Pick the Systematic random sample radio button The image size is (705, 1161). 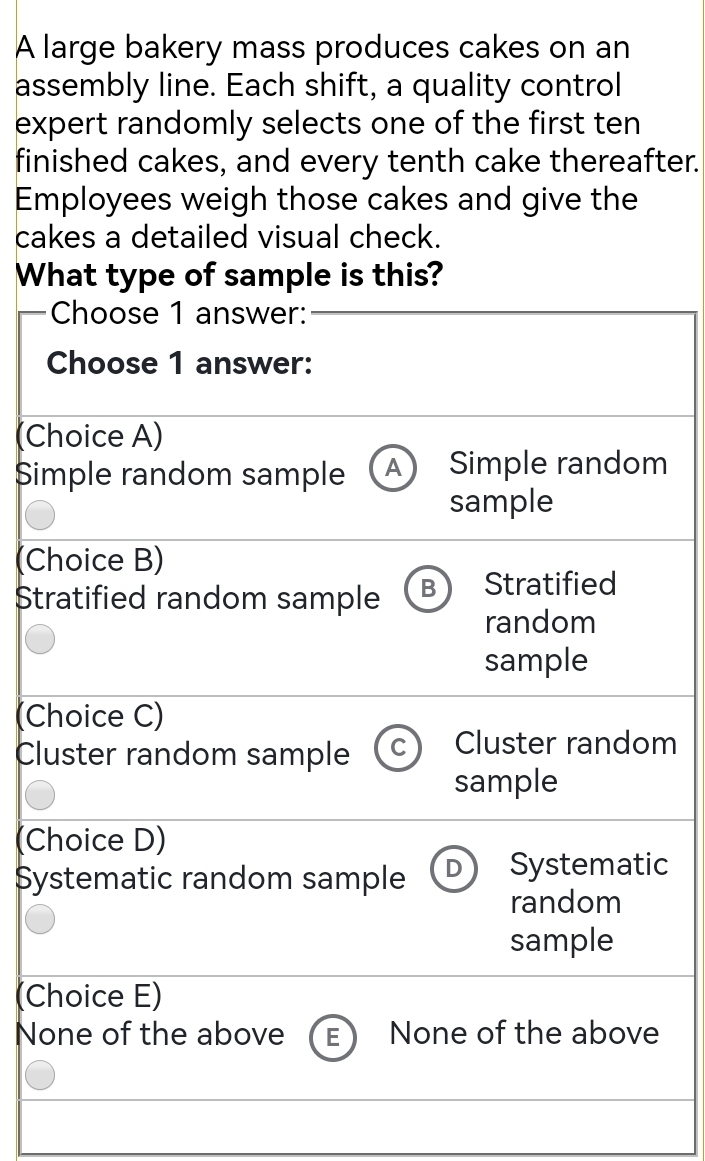(x=40, y=919)
